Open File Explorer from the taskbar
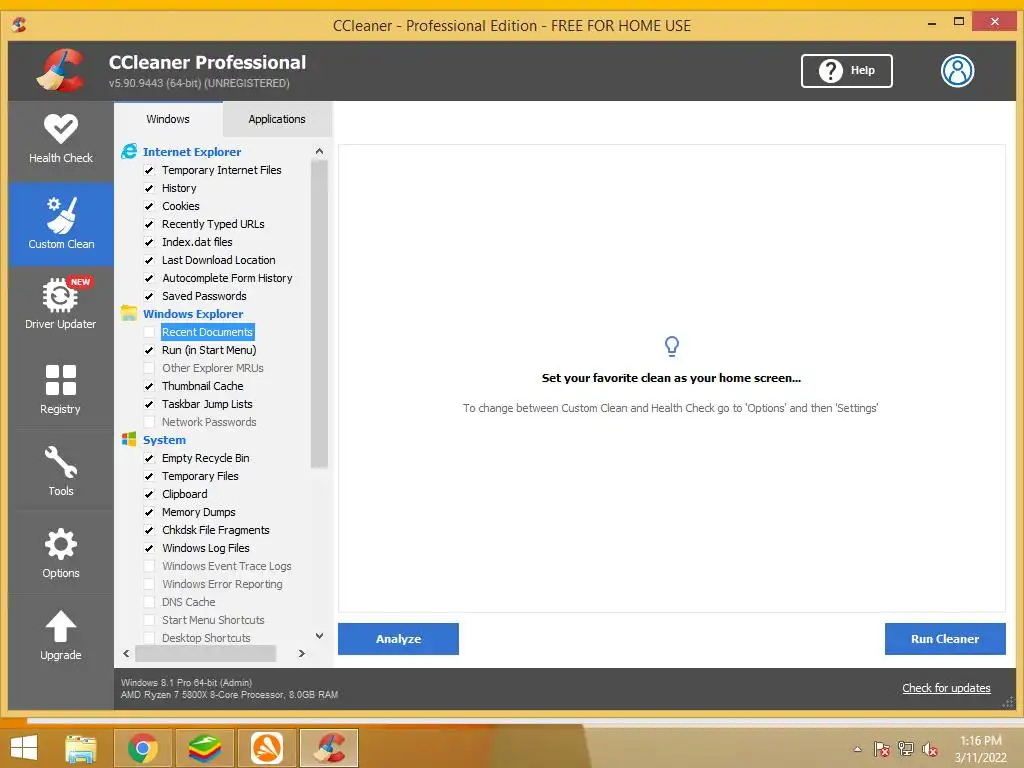Image resolution: width=1024 pixels, height=768 pixels. pyautogui.click(x=81, y=748)
